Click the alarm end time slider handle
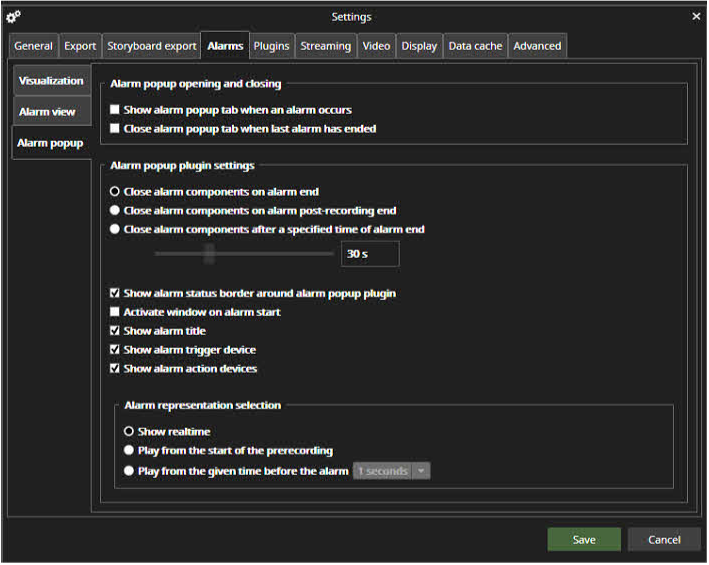 tap(209, 255)
